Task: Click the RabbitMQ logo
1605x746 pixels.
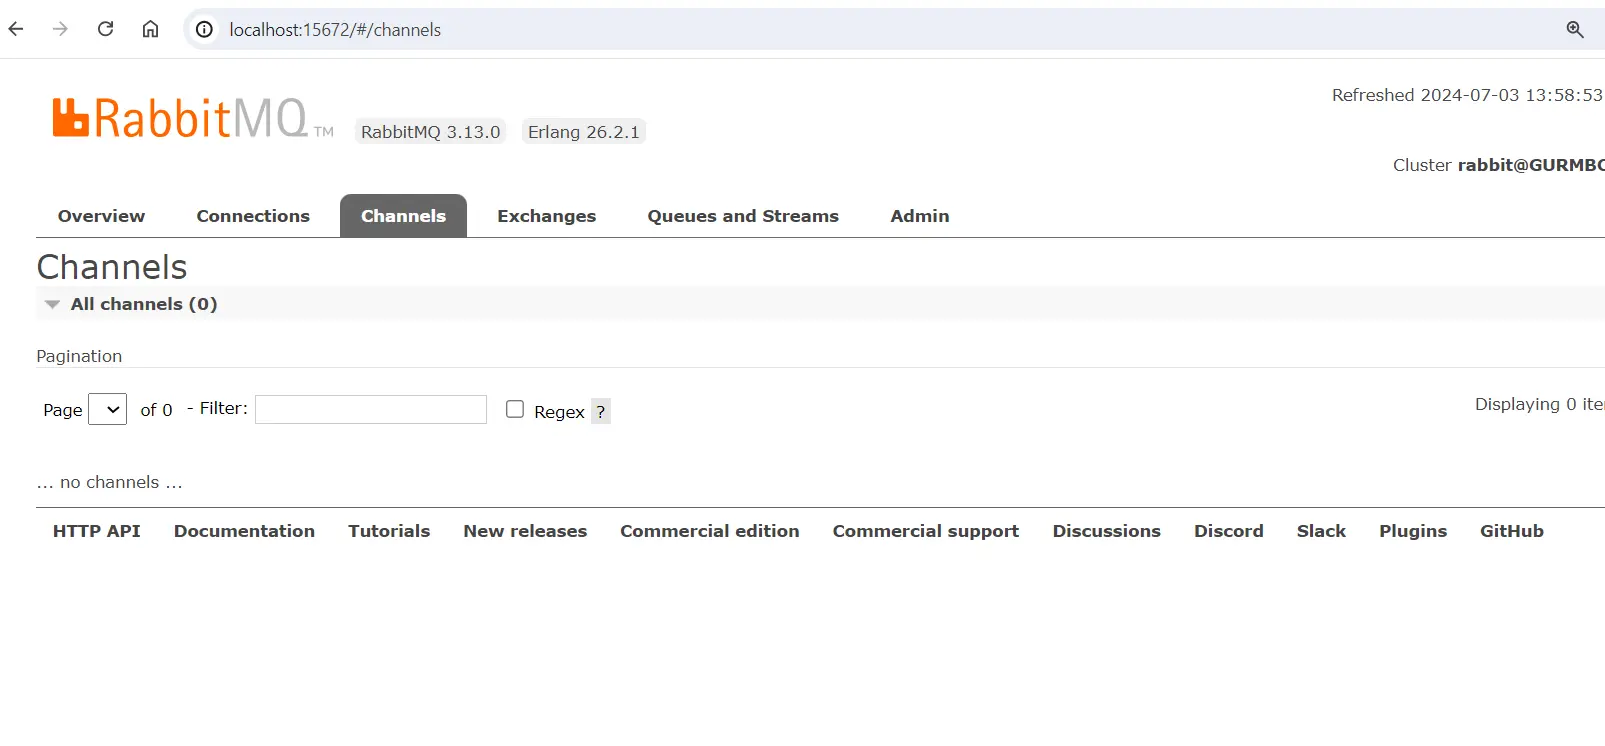Action: coord(192,118)
